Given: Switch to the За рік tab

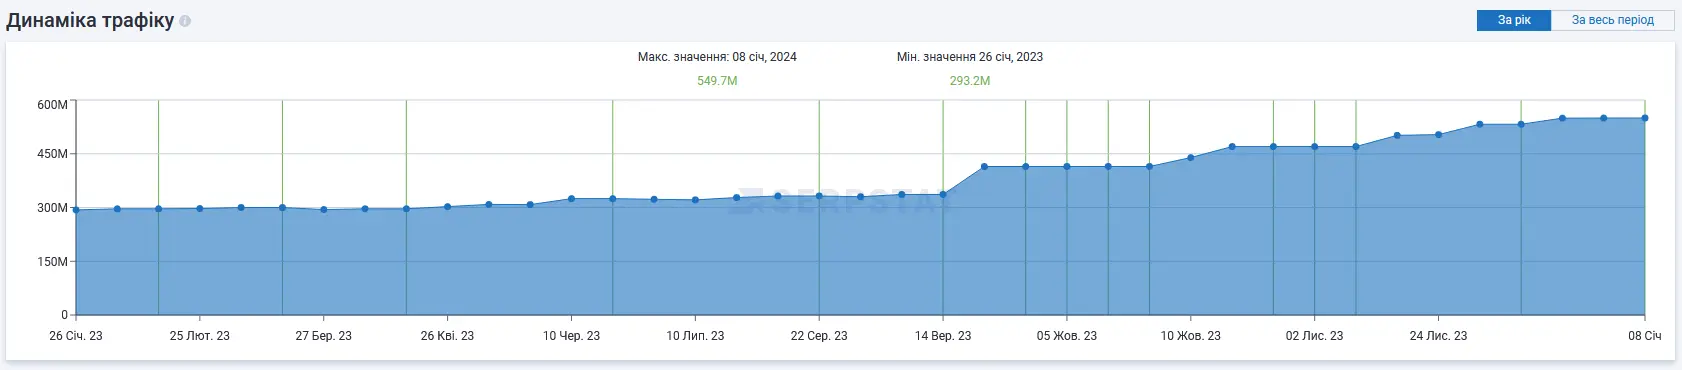Looking at the screenshot, I should pyautogui.click(x=1514, y=20).
